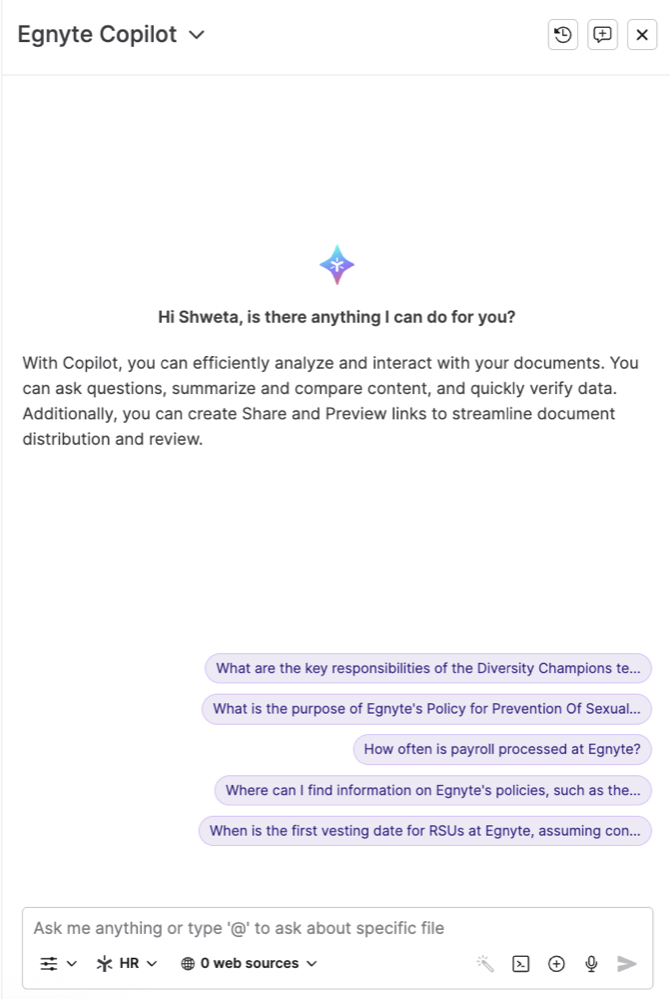Click the globe icon next to web sources
Image resolution: width=670 pixels, height=999 pixels.
tap(186, 963)
